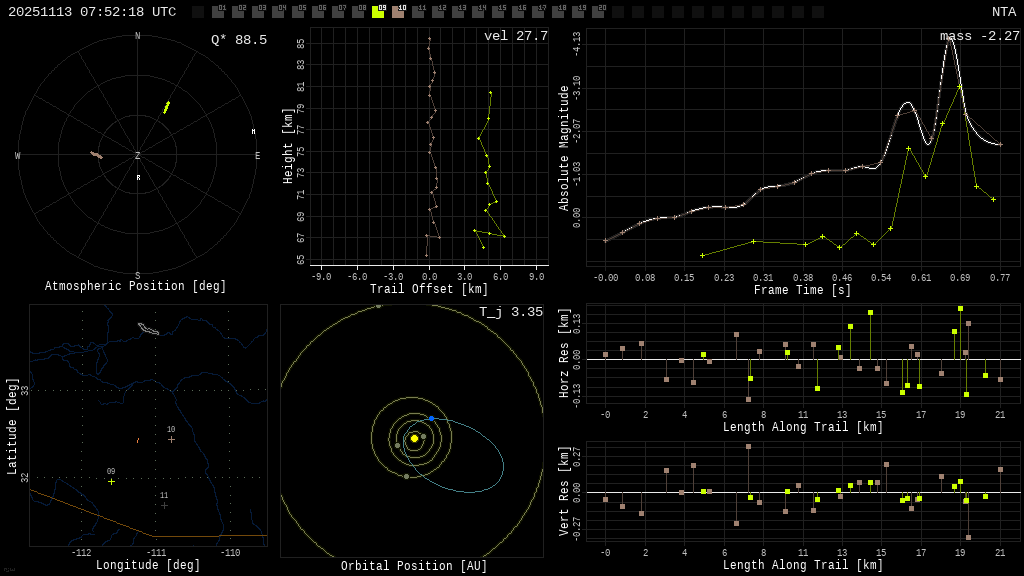Click the tan station 10 indicator box

[398, 12]
